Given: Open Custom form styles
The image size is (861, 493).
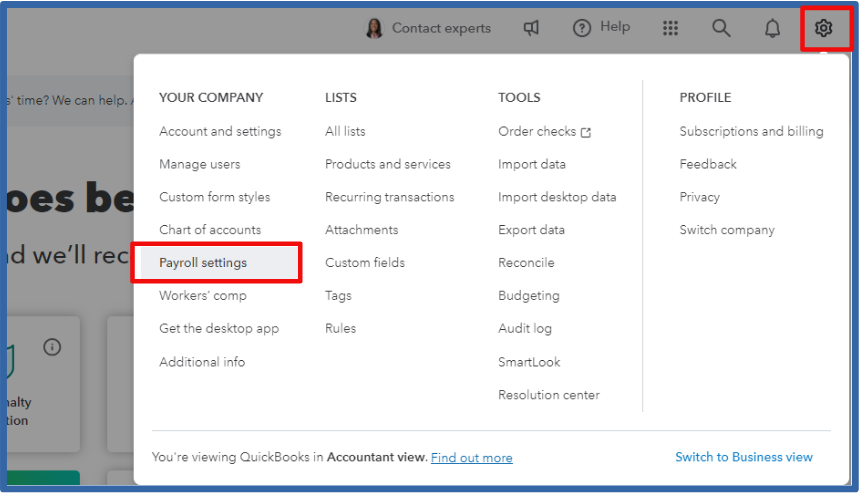Looking at the screenshot, I should click(x=214, y=197).
